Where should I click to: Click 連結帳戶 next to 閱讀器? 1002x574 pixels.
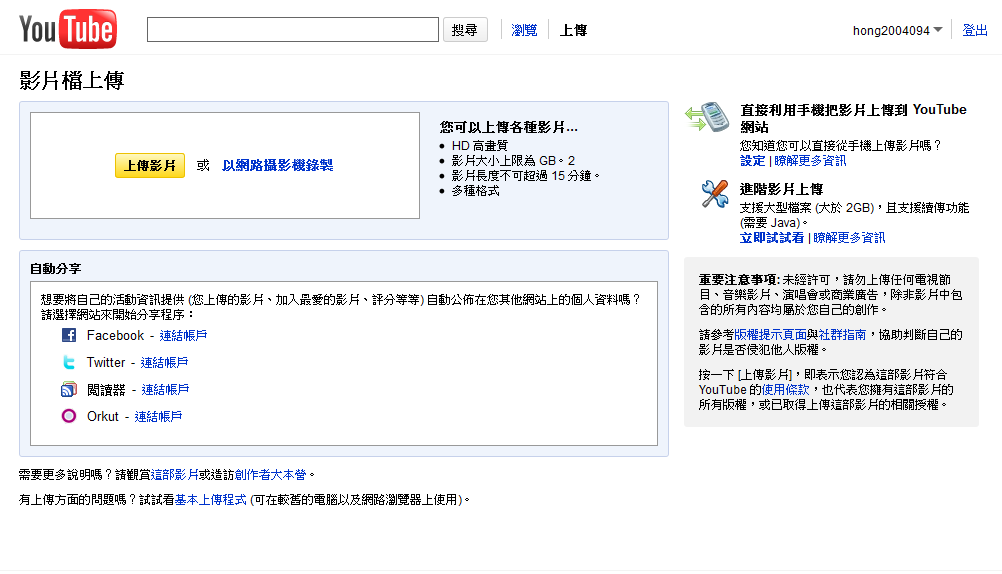[x=165, y=389]
